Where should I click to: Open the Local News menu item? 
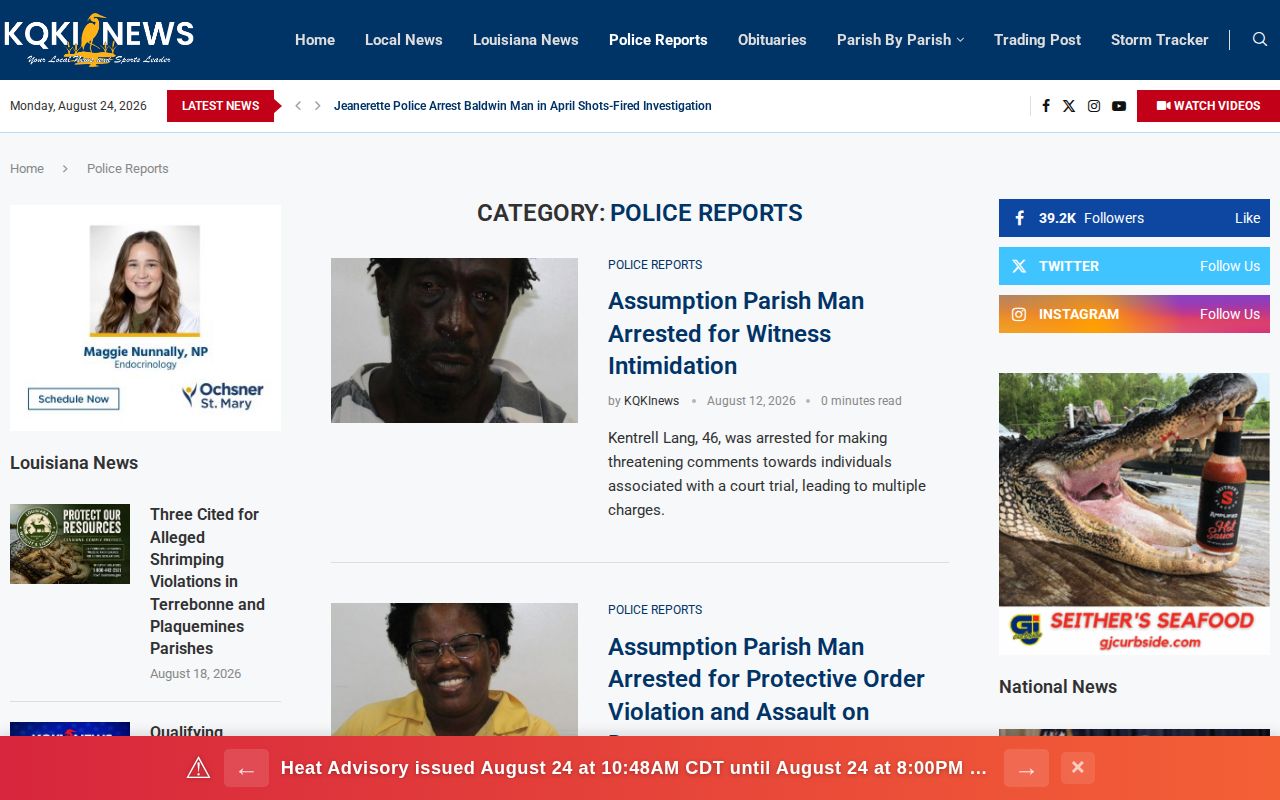pyautogui.click(x=404, y=40)
